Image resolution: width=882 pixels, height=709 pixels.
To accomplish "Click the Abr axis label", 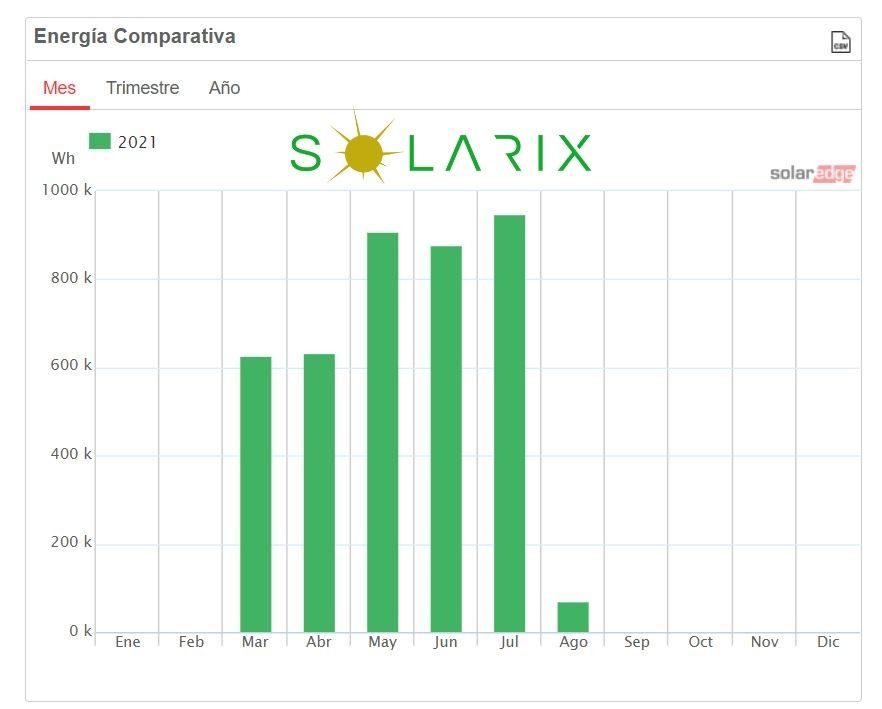I will click(x=319, y=641).
